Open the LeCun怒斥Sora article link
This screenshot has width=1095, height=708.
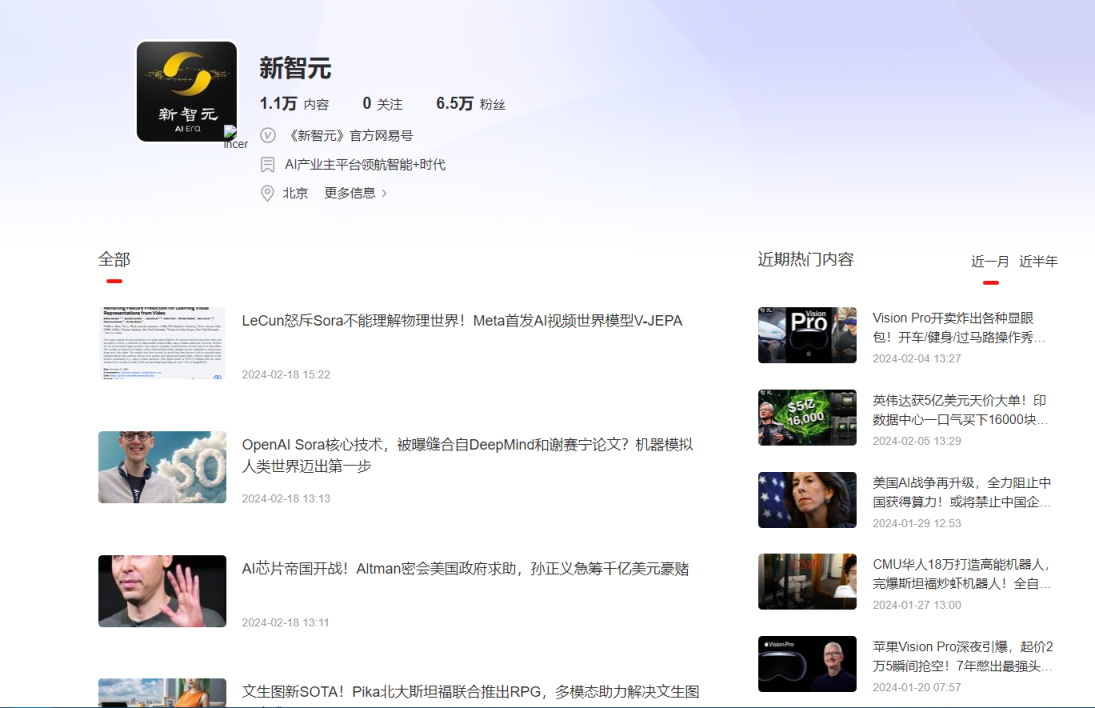click(x=461, y=320)
